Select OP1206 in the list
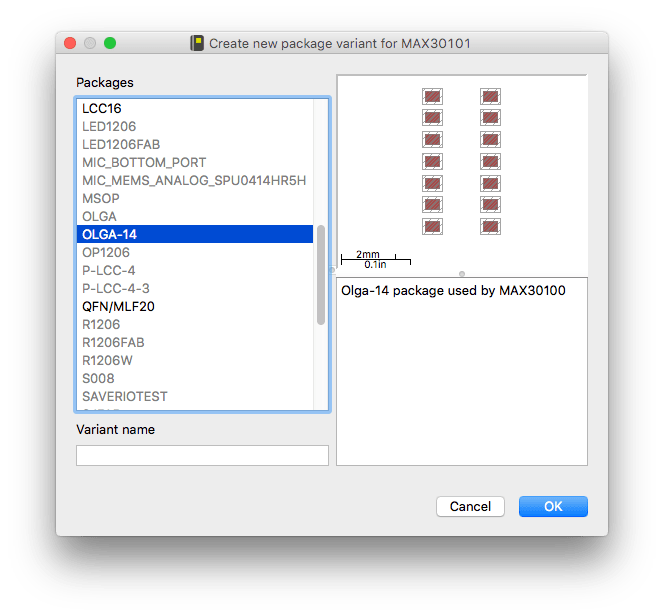 [x=195, y=252]
